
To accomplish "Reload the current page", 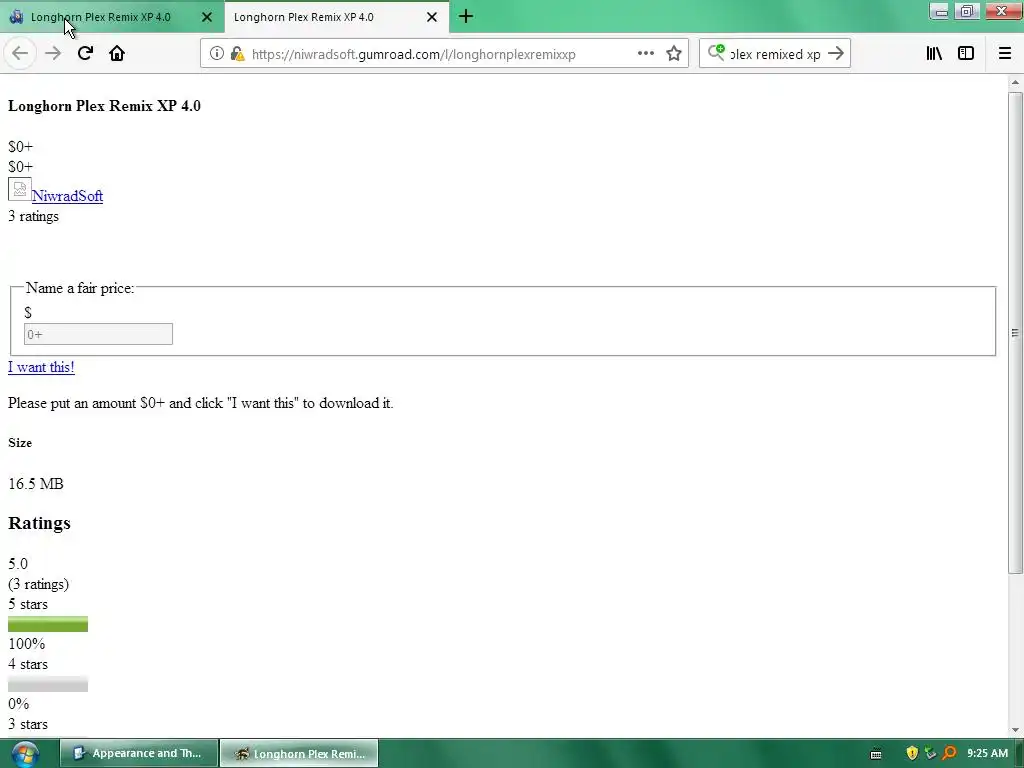I will 86,54.
